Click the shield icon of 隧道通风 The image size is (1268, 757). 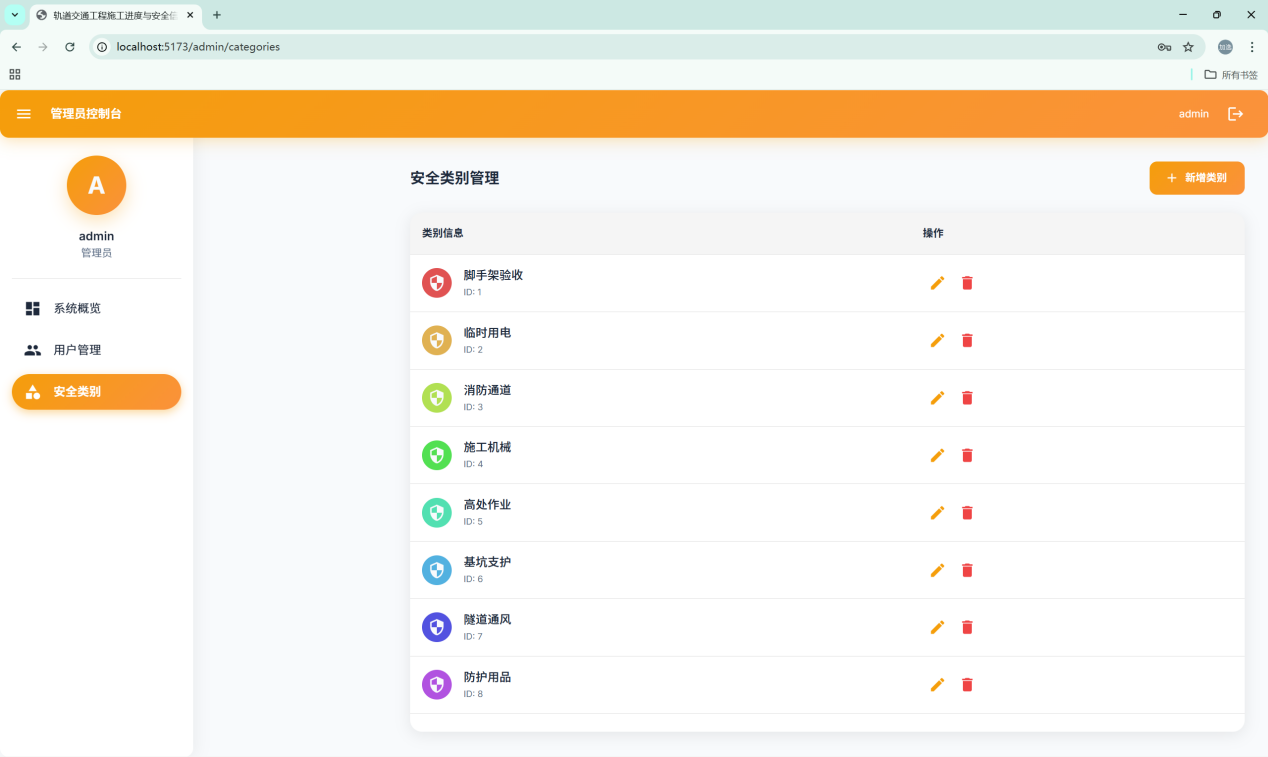tap(437, 627)
